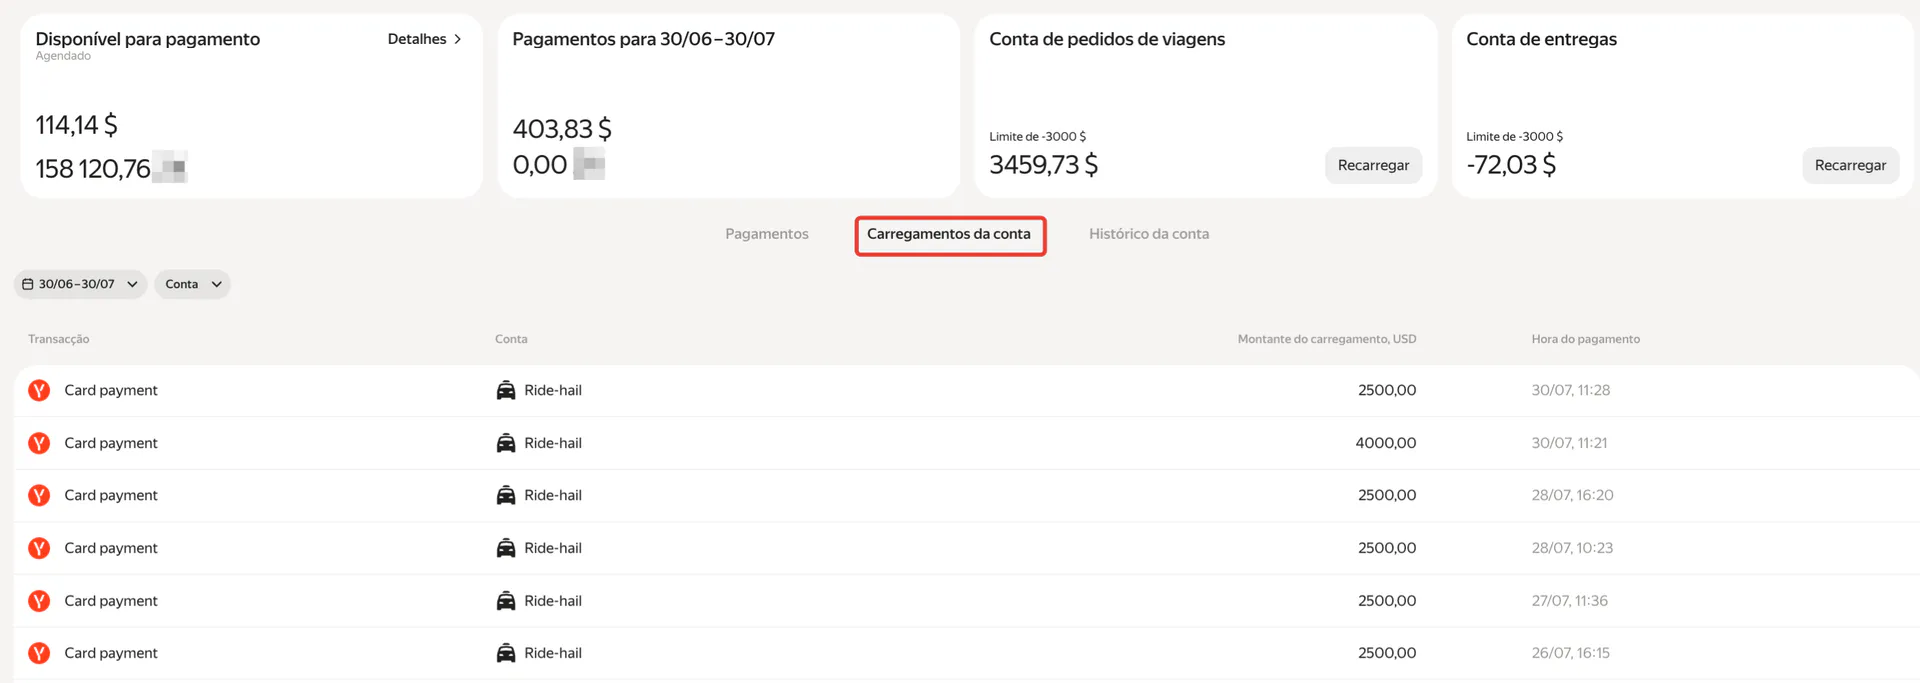Click taxi icon in 28/07, 16:20 row
Image resolution: width=1920 pixels, height=683 pixels.
click(506, 495)
